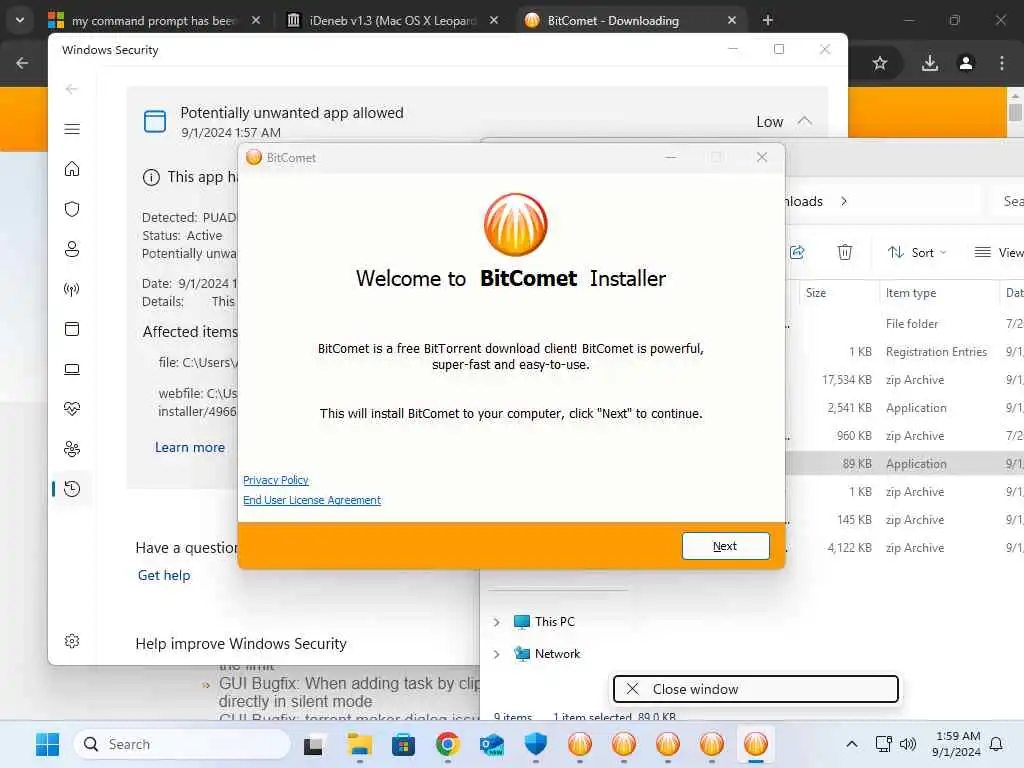Screen dimensions: 1024x768
Task: Open Protection history clock icon
Action: pyautogui.click(x=72, y=488)
